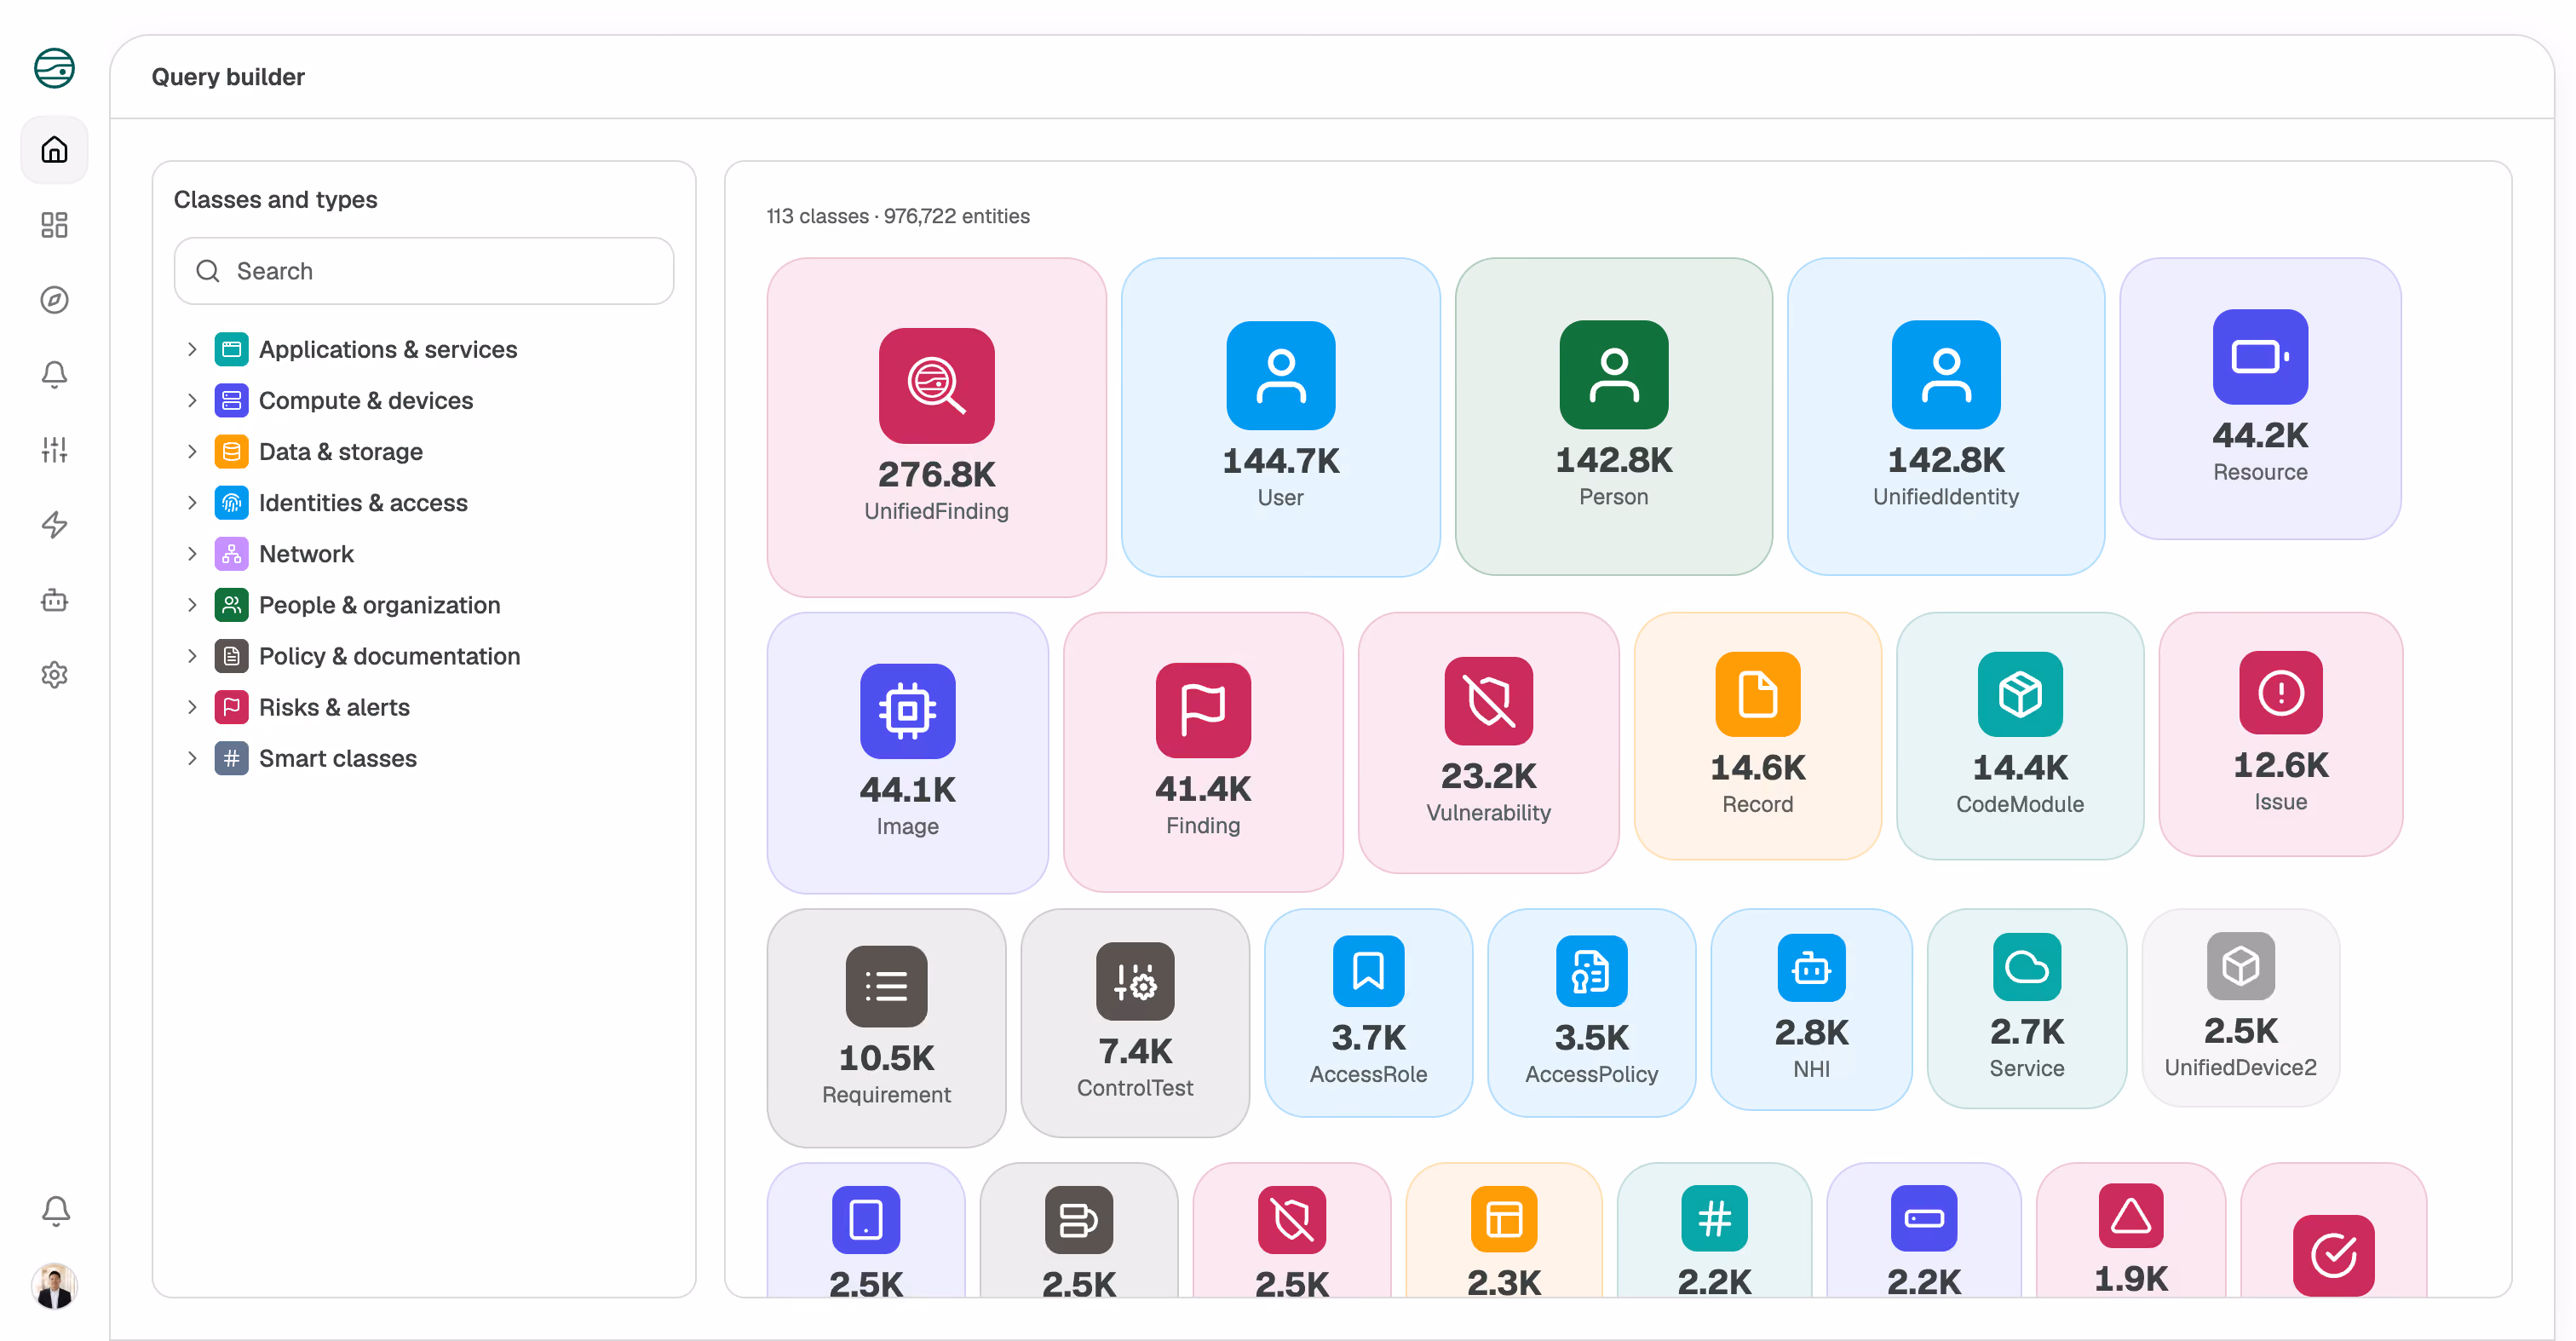Select the Image class card
2576x1341 pixels.
pyautogui.click(x=907, y=753)
